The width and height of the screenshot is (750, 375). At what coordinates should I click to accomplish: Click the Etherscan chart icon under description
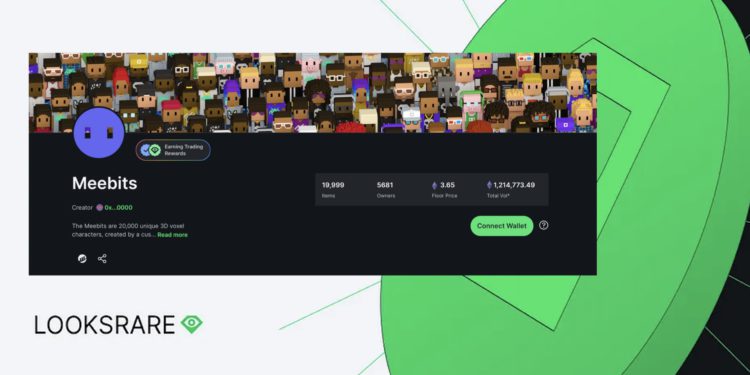(x=82, y=259)
